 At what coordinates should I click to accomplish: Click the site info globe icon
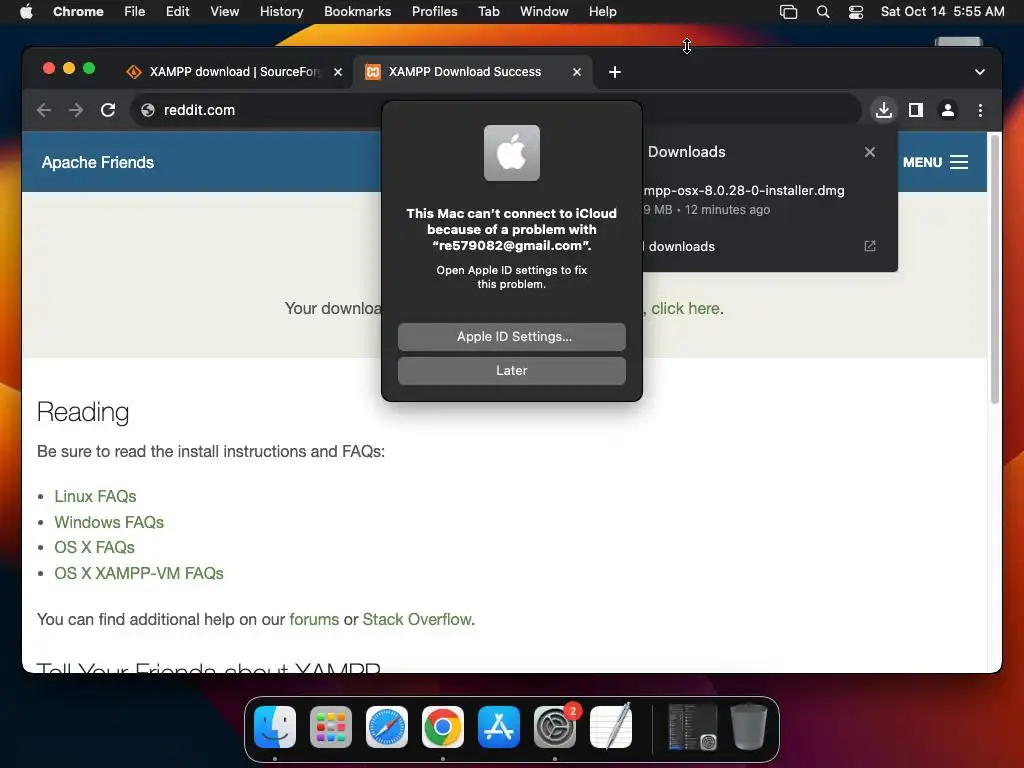[148, 110]
